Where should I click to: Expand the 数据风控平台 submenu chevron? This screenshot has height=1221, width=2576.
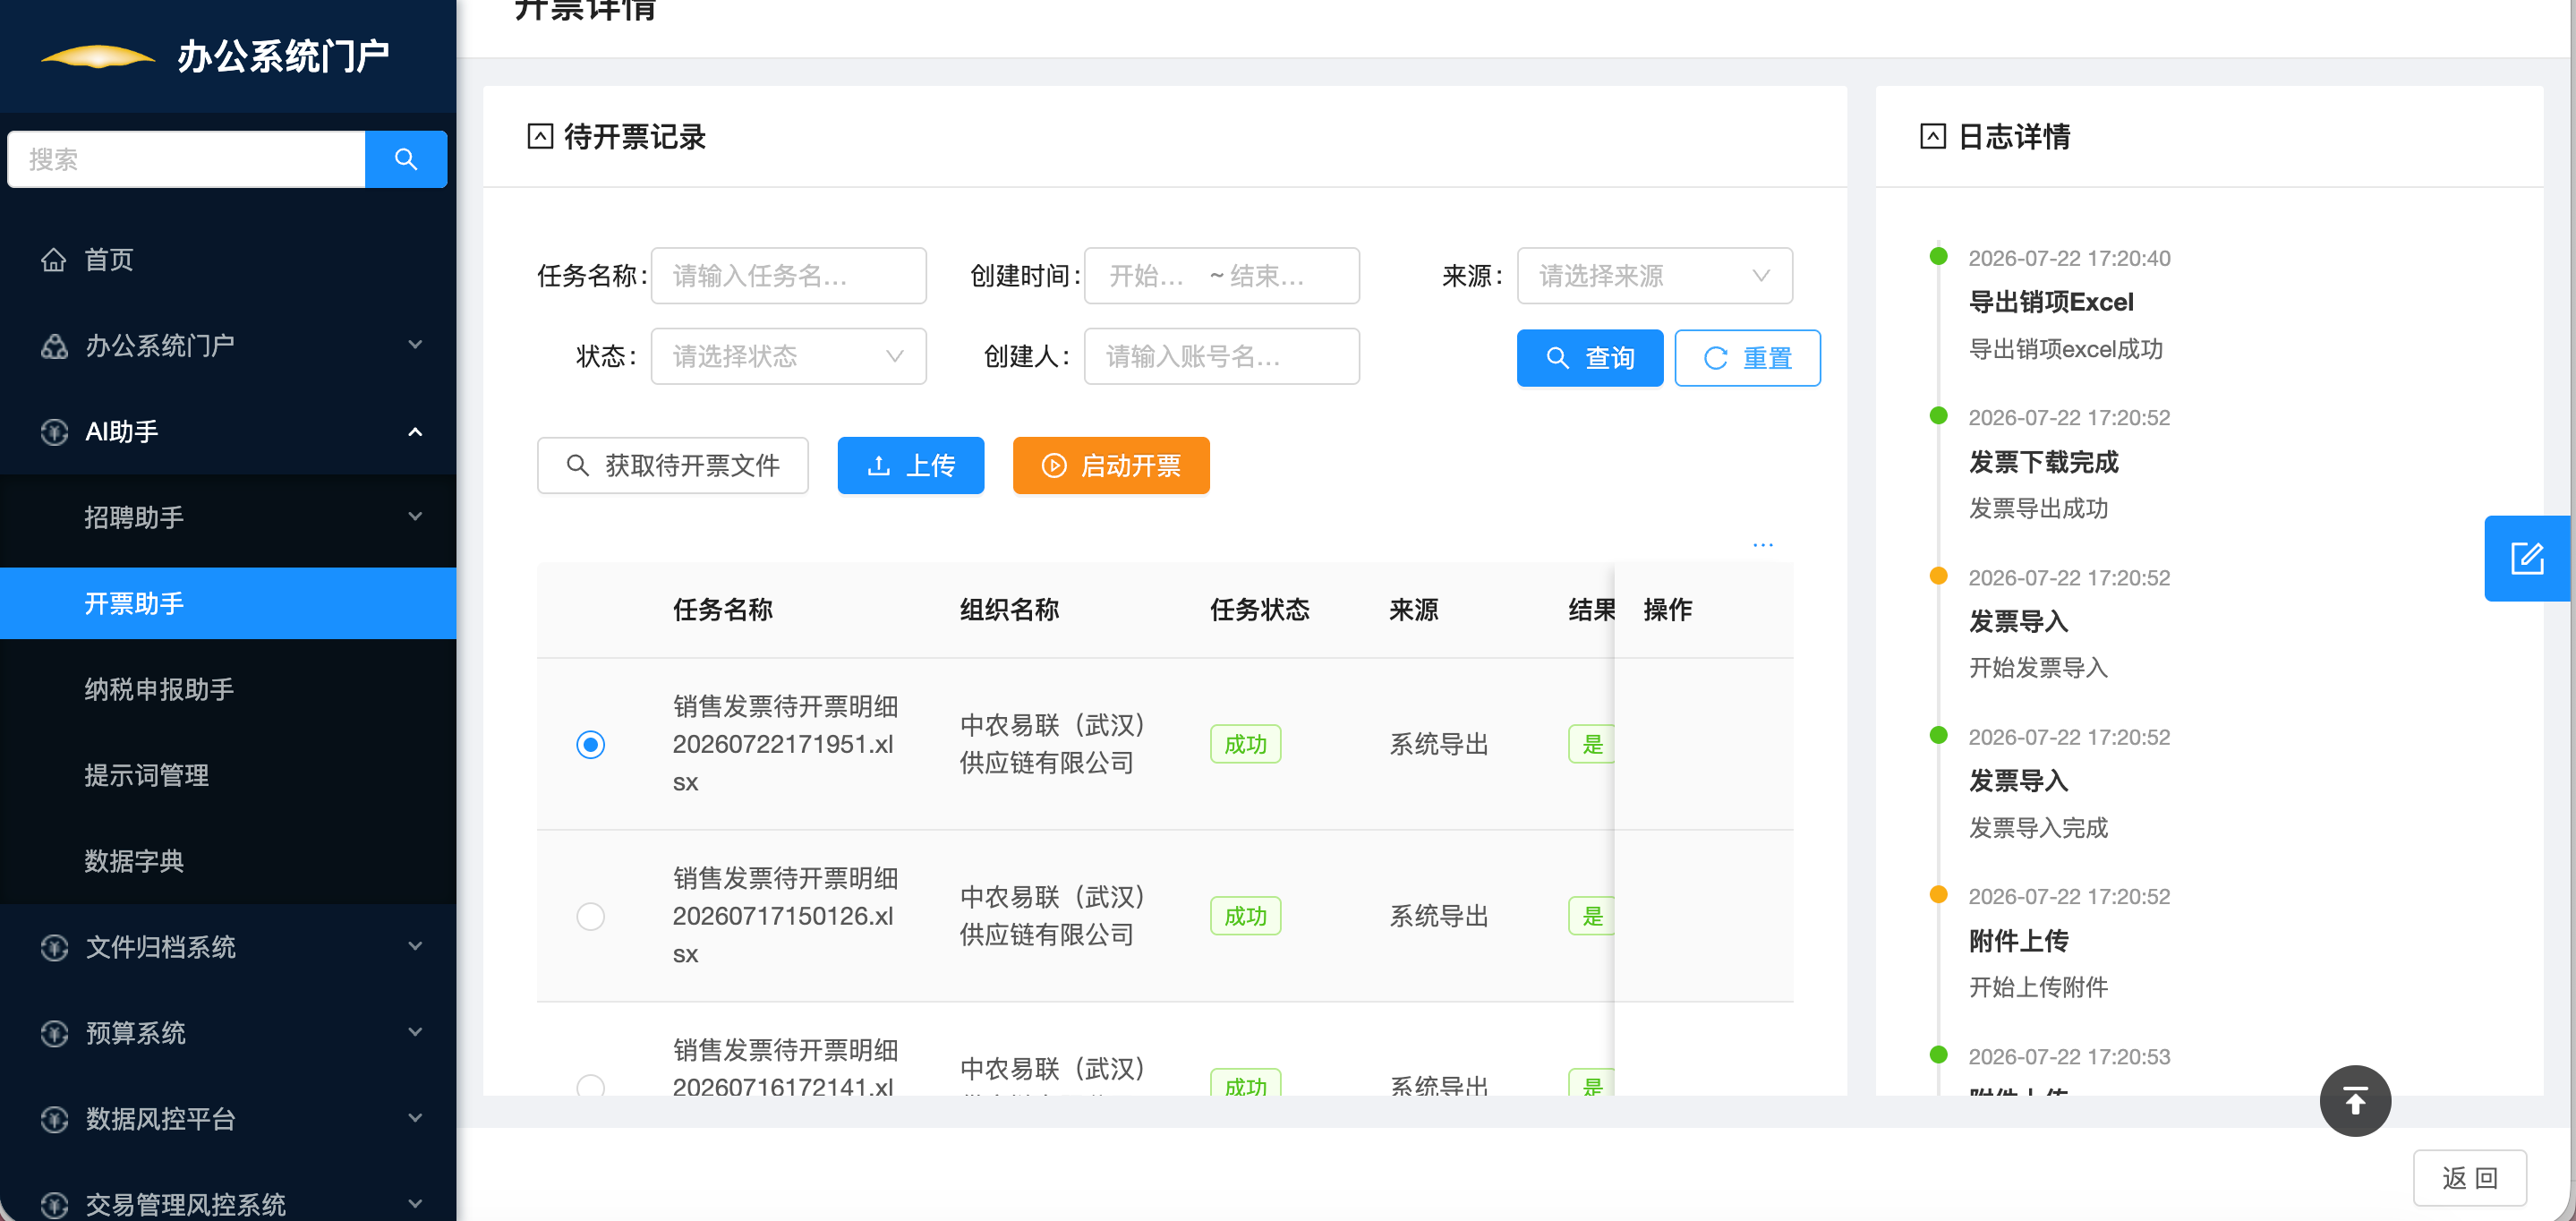[415, 1118]
